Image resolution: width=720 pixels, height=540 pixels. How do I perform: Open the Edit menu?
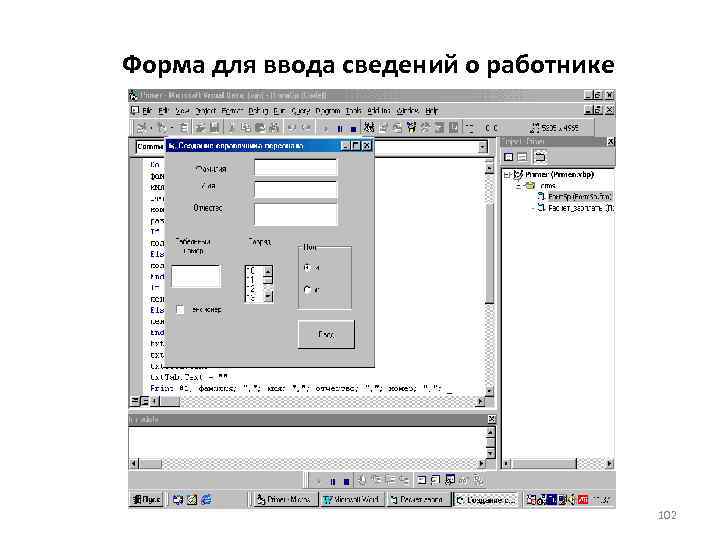pyautogui.click(x=163, y=111)
